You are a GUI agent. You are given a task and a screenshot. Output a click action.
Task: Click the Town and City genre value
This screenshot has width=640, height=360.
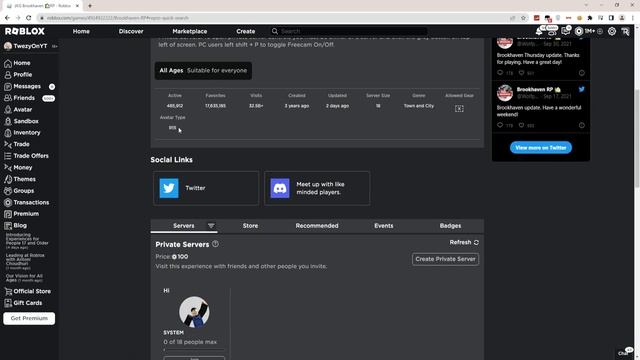(419, 106)
